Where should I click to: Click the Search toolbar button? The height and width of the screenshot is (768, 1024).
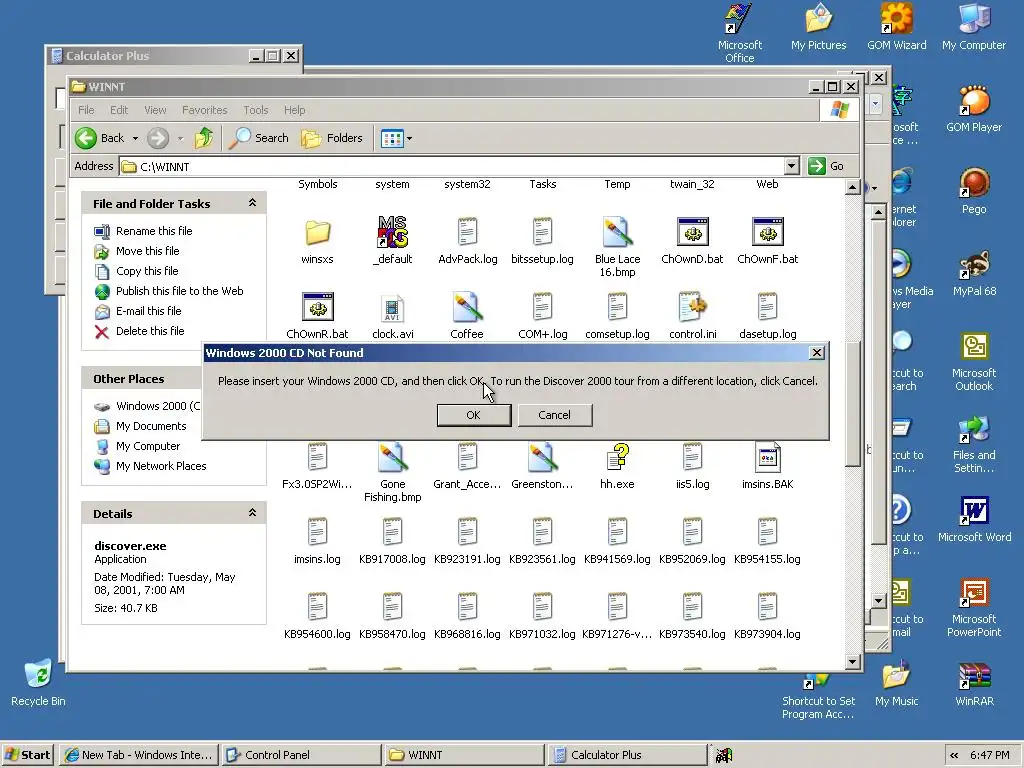point(259,138)
